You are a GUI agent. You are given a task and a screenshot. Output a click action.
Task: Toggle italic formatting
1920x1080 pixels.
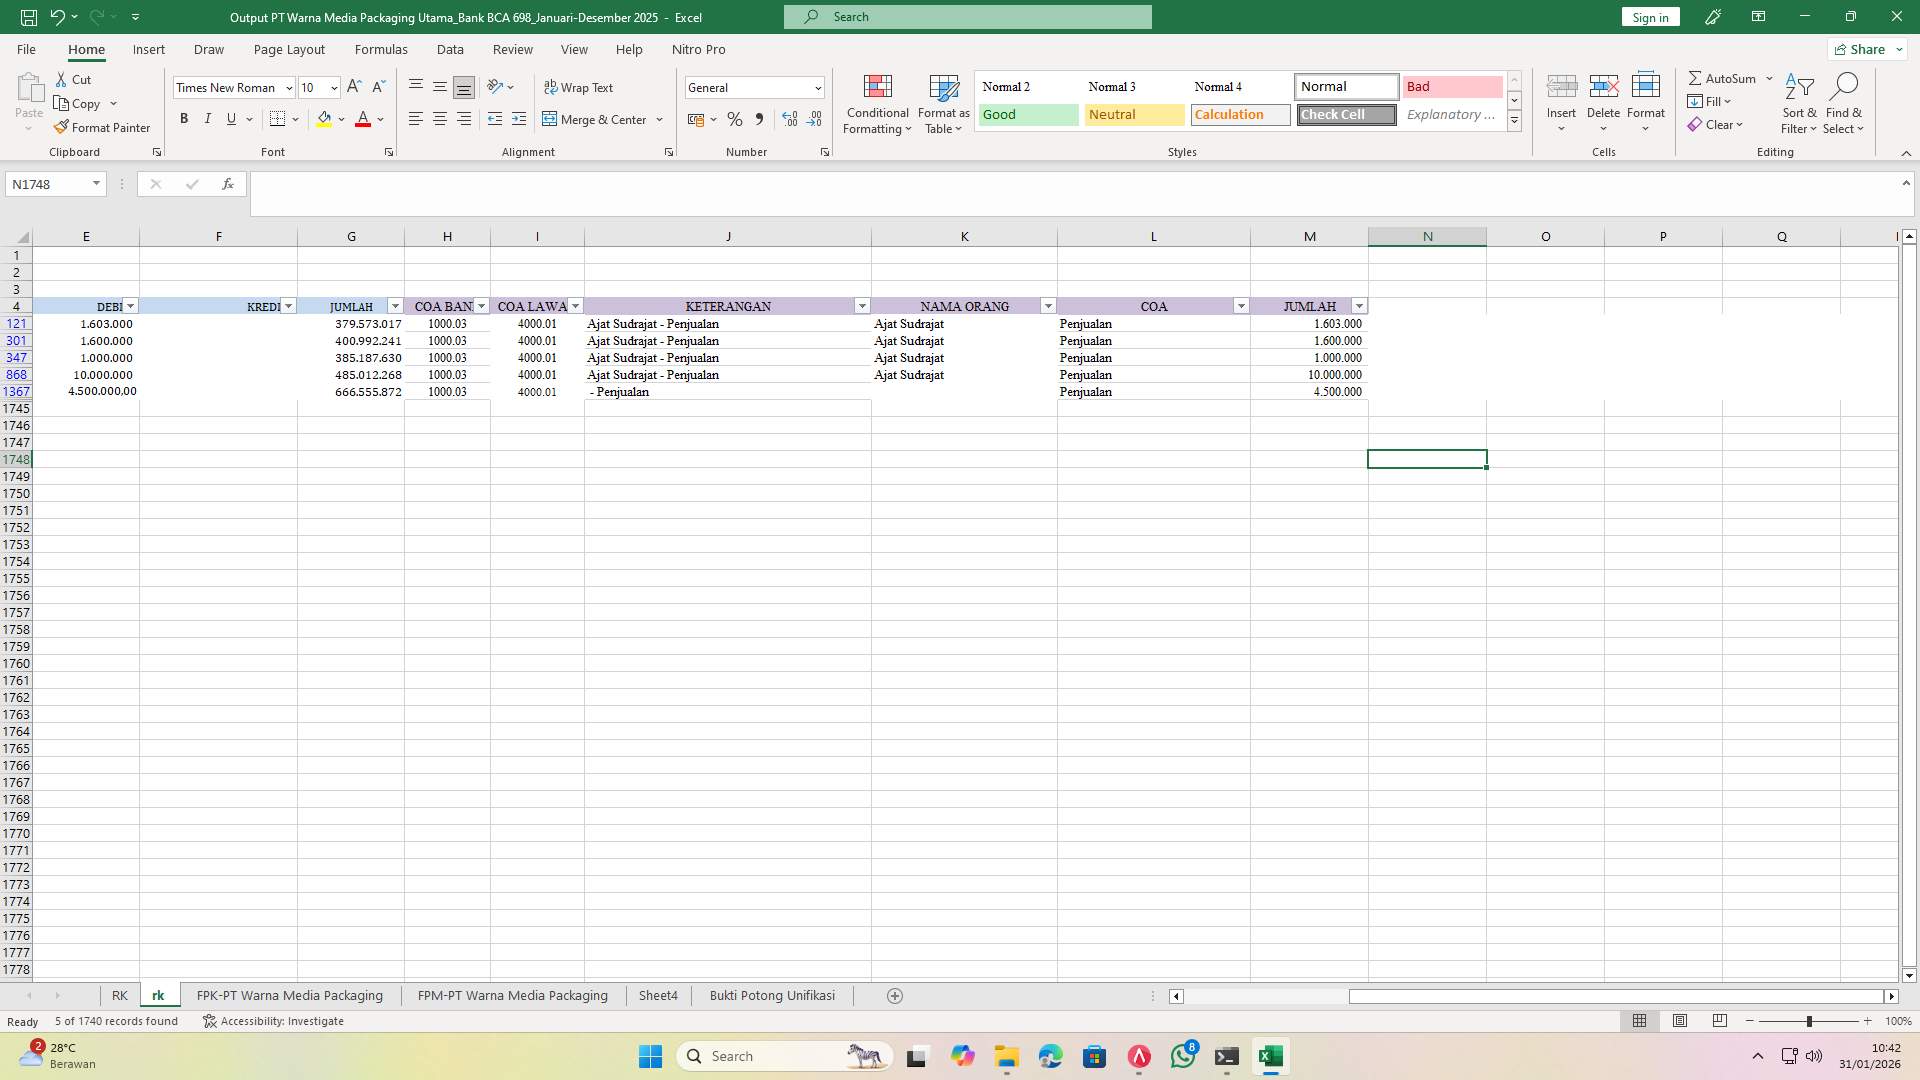[208, 118]
